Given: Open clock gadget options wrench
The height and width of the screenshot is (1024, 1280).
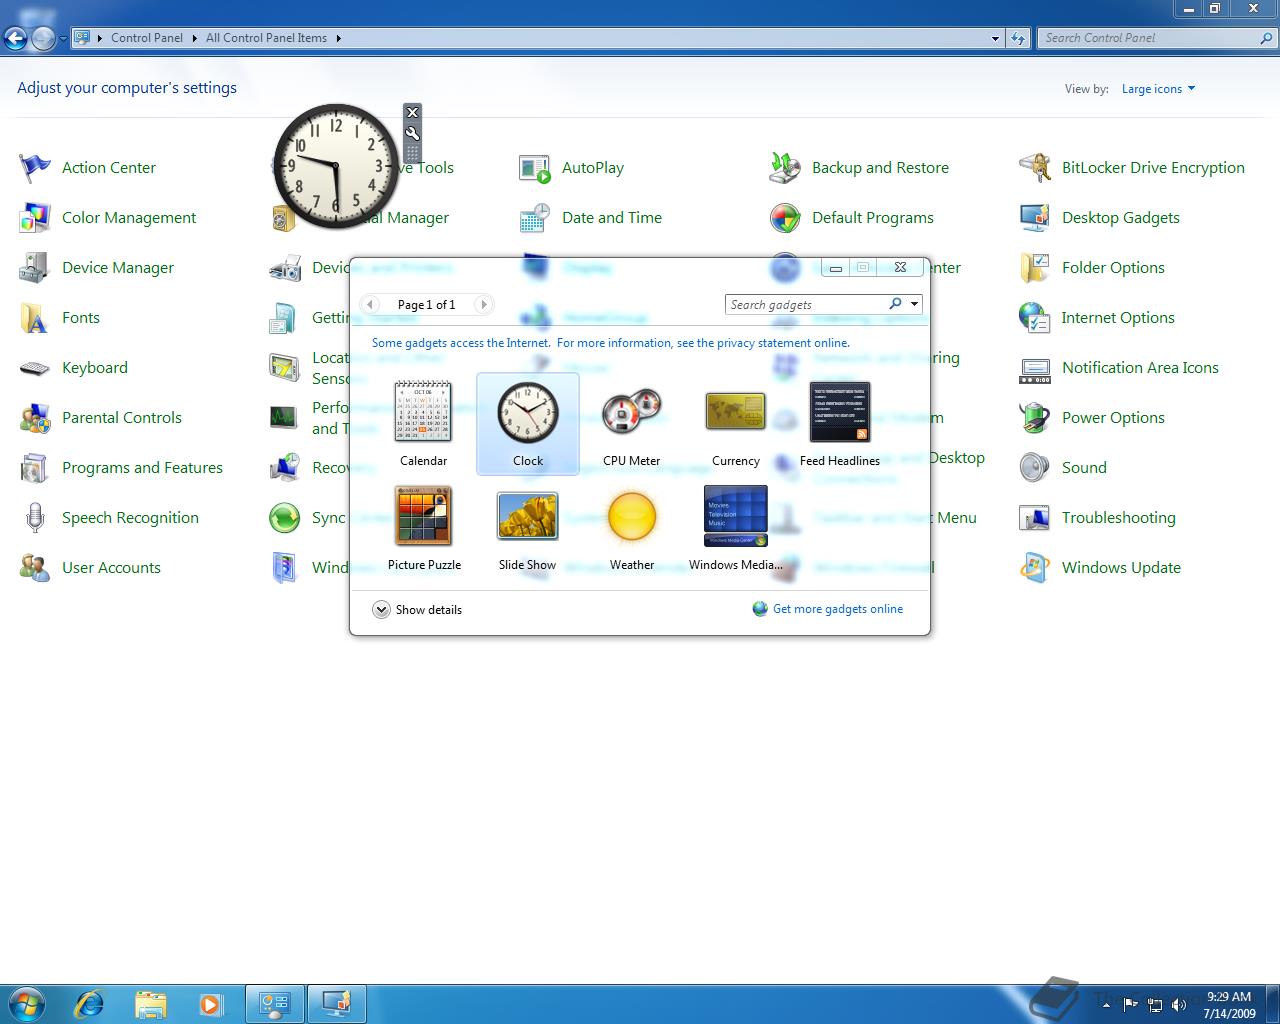Looking at the screenshot, I should point(412,133).
